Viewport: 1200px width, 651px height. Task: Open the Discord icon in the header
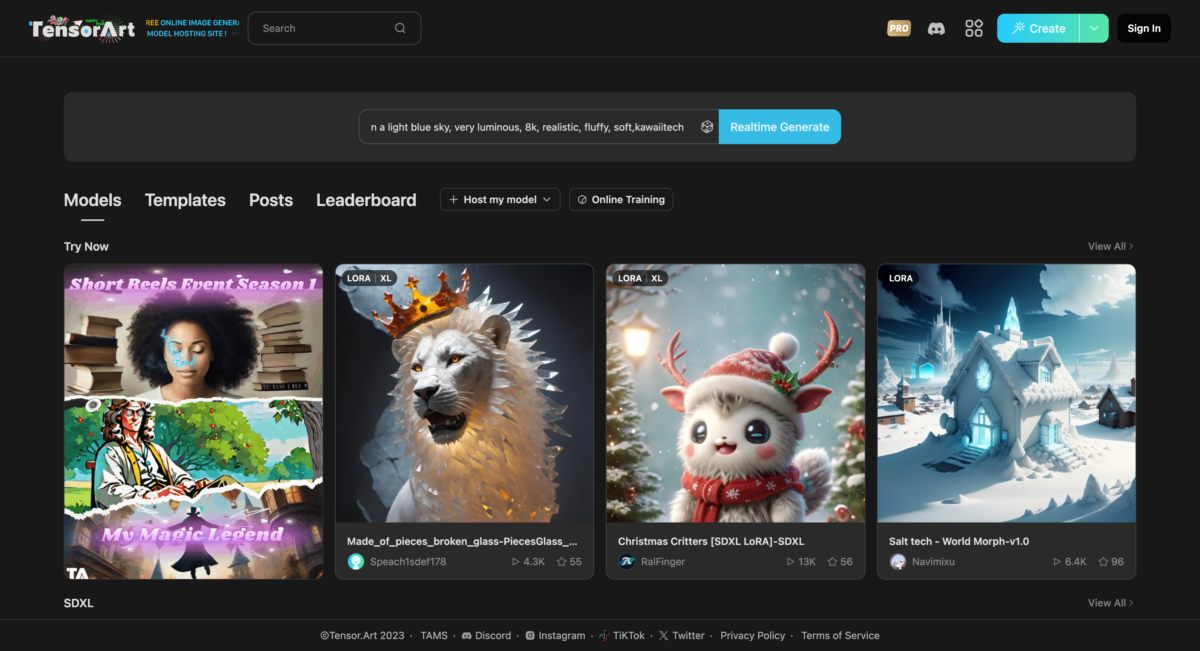pyautogui.click(x=936, y=28)
